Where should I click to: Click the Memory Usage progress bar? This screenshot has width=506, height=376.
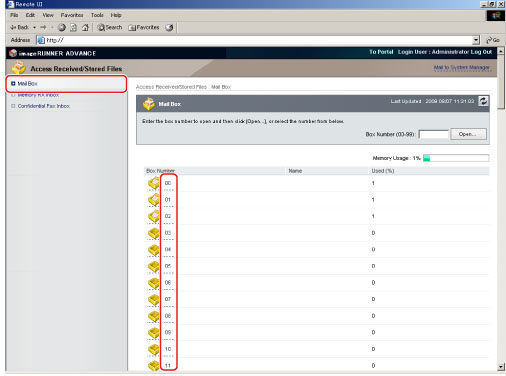click(x=456, y=158)
